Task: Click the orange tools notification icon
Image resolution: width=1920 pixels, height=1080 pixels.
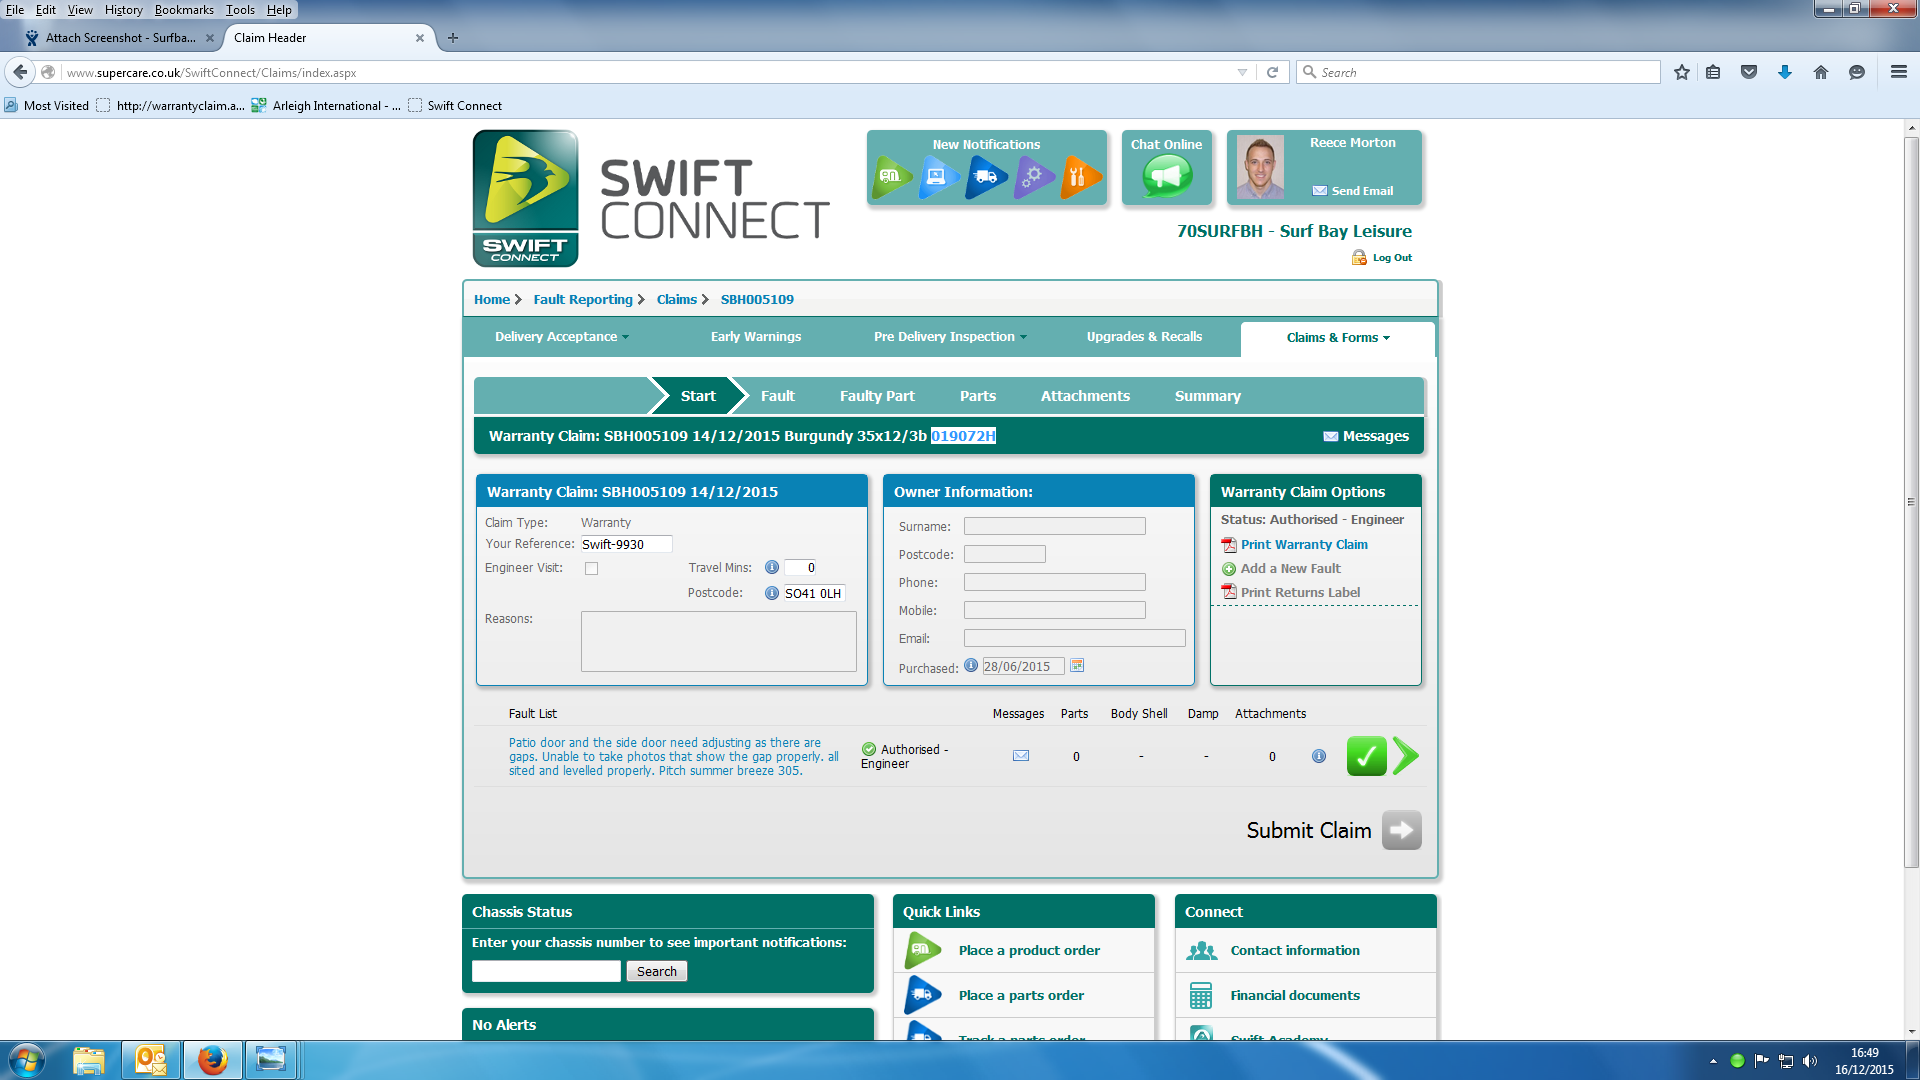Action: [x=1079, y=177]
